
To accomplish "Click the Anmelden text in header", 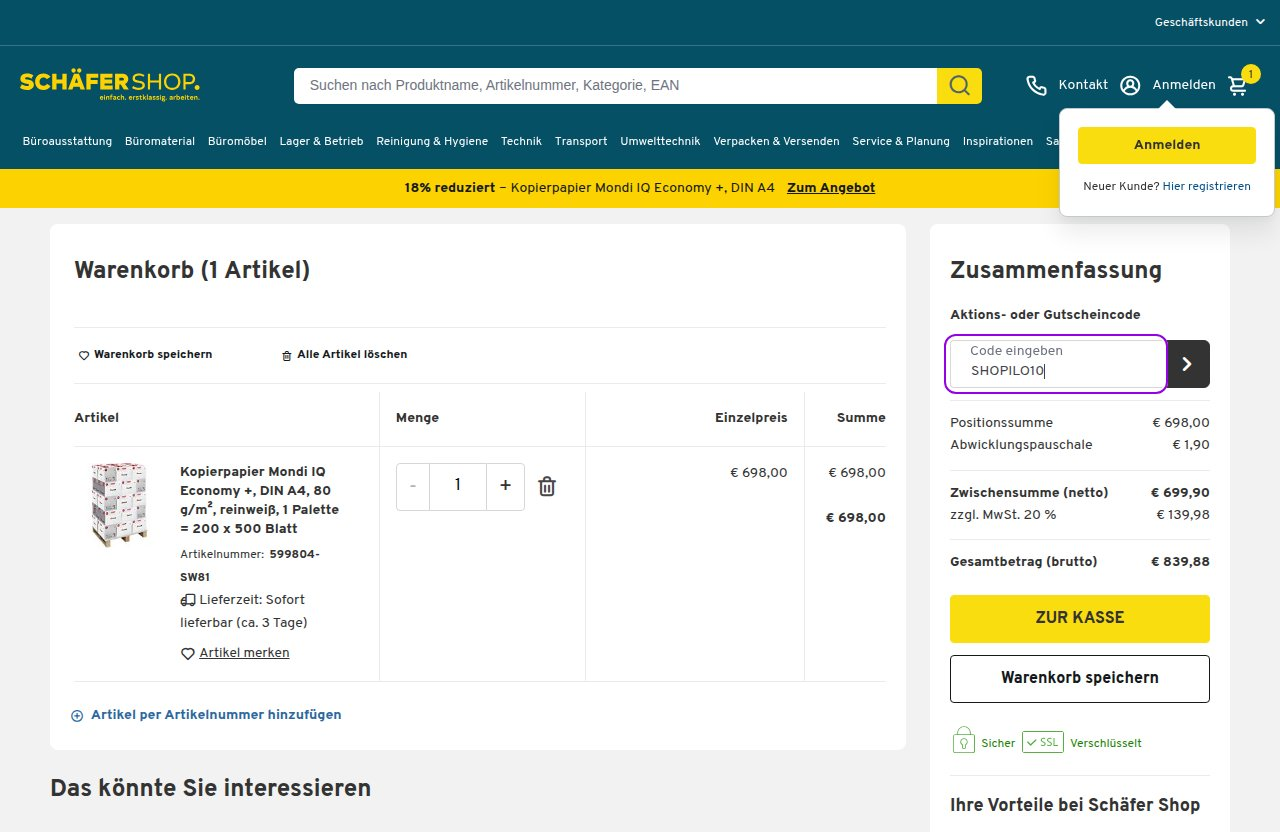I will (x=1184, y=85).
